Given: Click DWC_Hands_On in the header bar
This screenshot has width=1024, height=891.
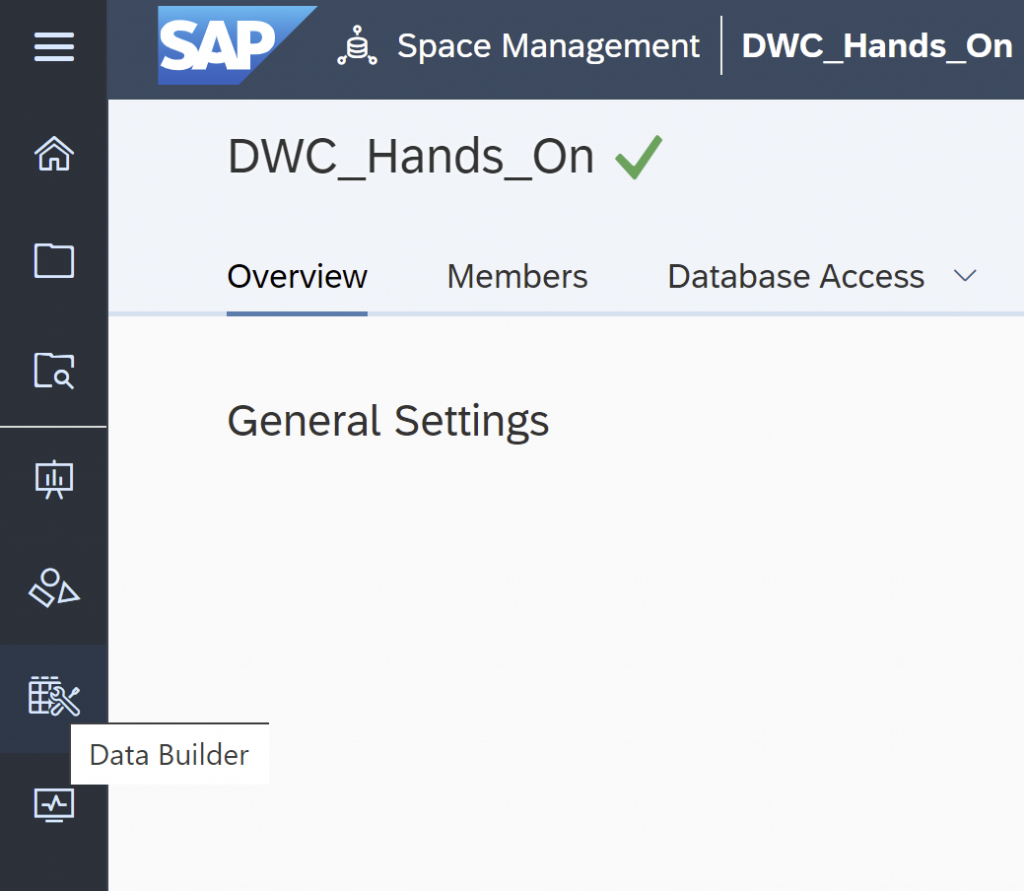Looking at the screenshot, I should tap(876, 46).
